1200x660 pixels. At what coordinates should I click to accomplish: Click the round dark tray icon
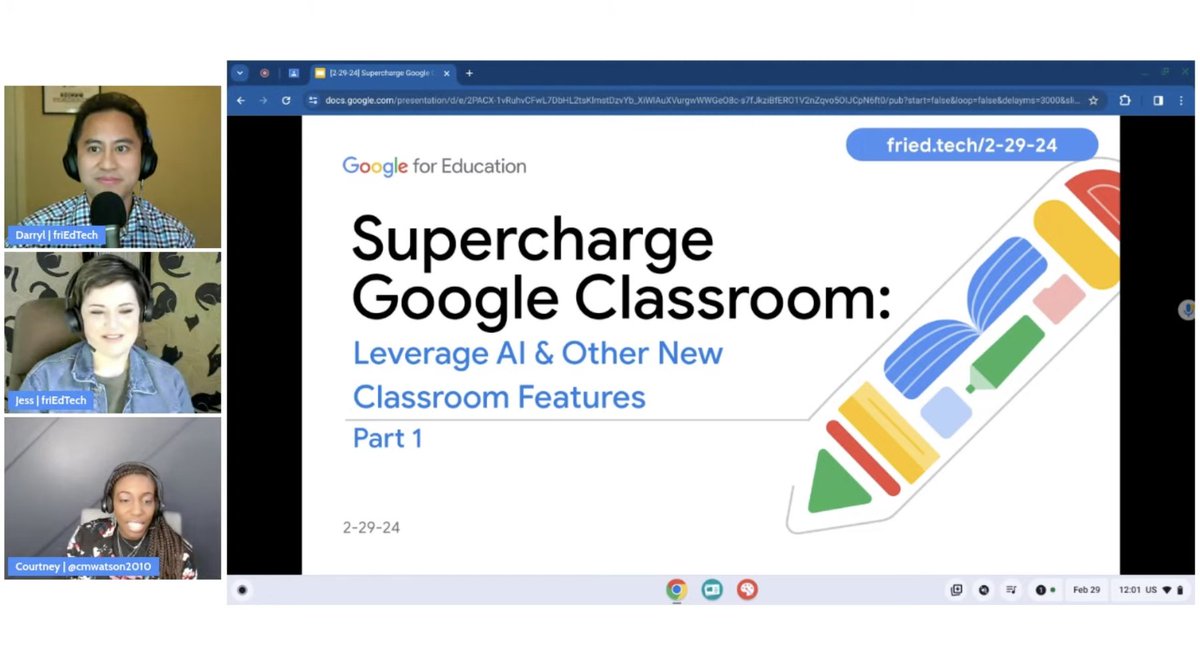click(984, 590)
